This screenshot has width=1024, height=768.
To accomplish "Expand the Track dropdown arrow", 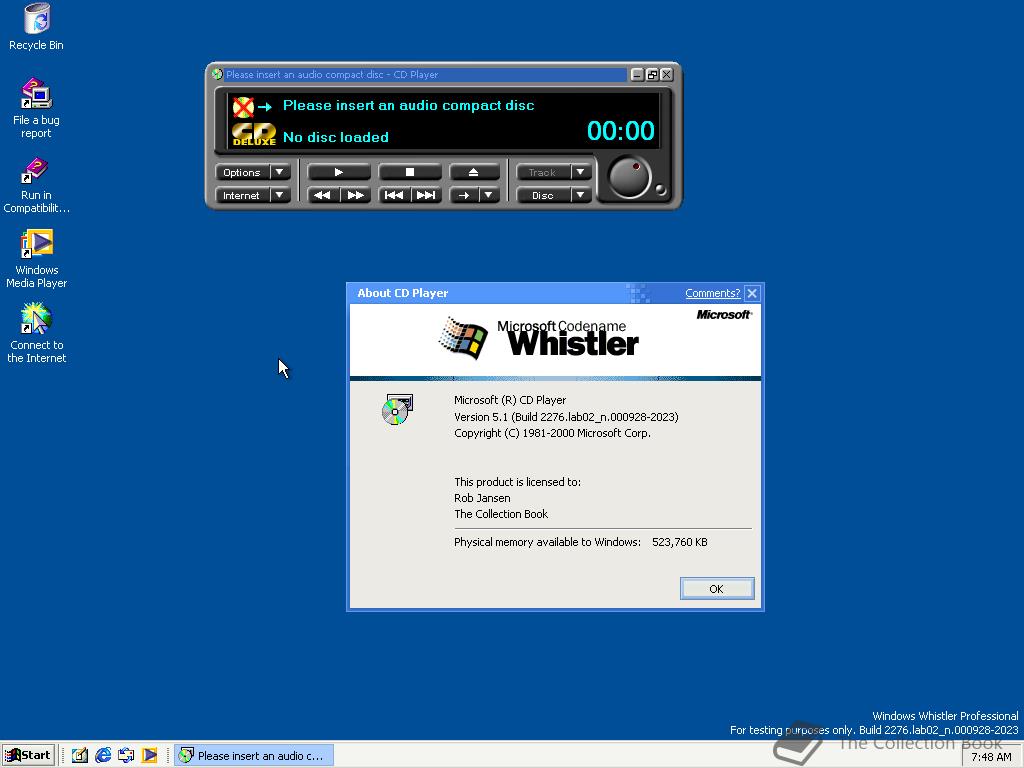I will (581, 172).
